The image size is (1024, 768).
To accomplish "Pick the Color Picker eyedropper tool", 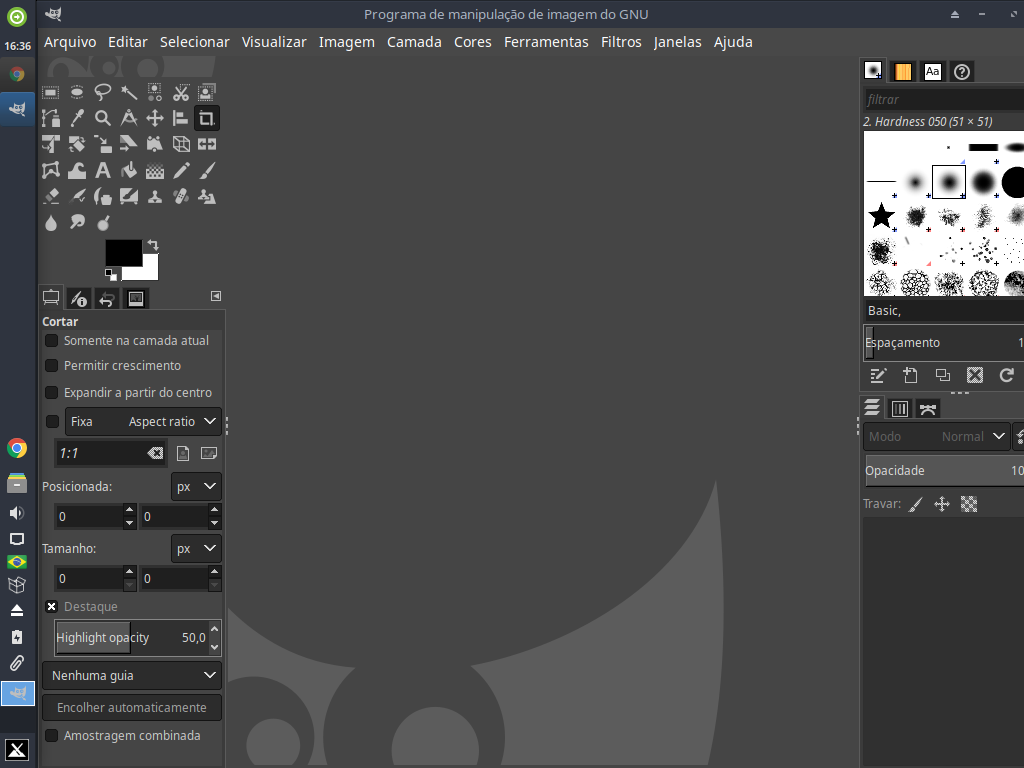I will (x=76, y=118).
